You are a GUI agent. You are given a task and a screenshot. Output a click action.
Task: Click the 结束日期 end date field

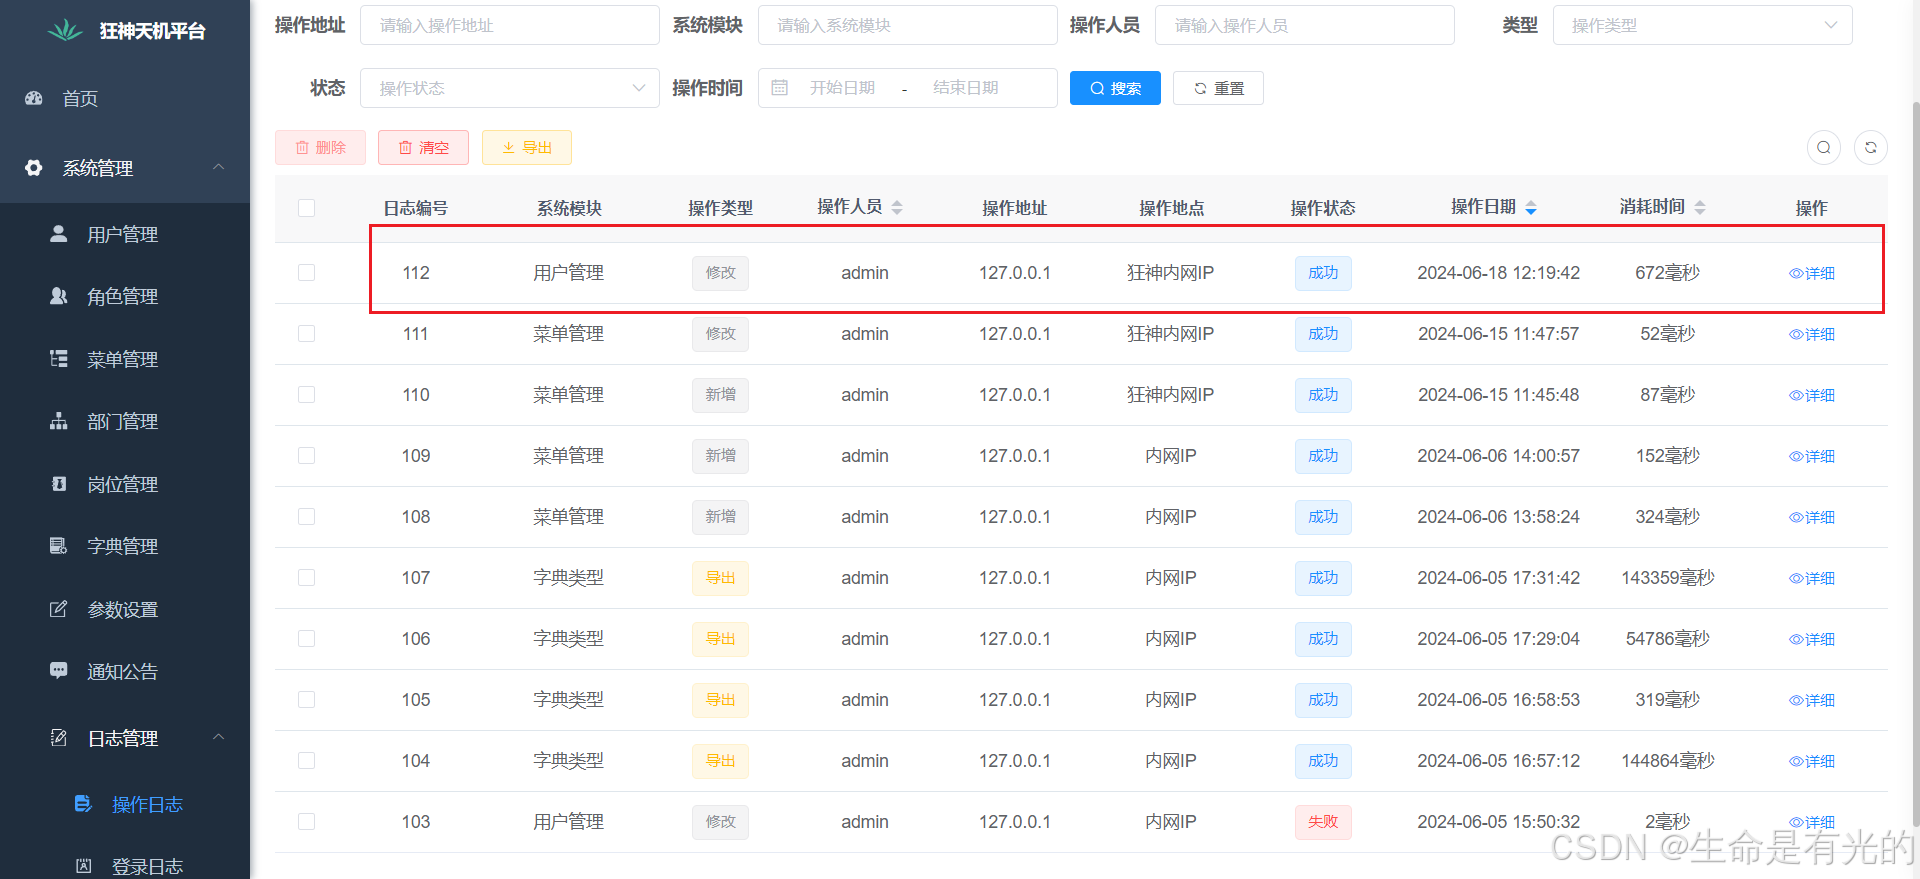point(965,88)
